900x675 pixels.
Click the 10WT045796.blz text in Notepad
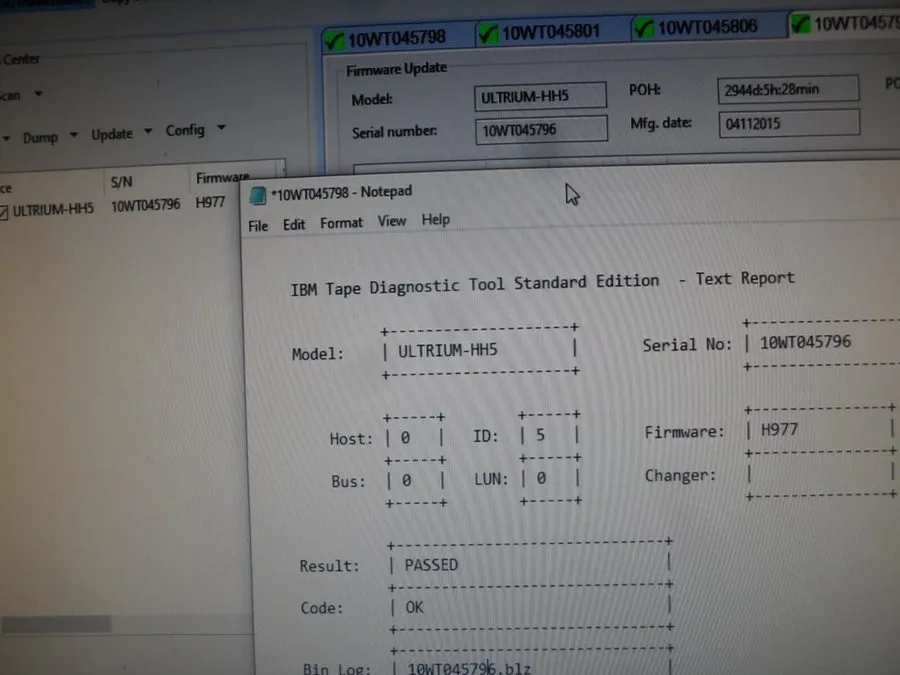[x=469, y=668]
